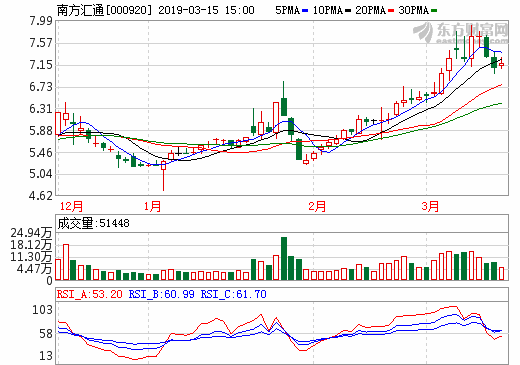The height and width of the screenshot is (365, 520).
Task: Click the 30PMA legend label
Action: (414, 10)
